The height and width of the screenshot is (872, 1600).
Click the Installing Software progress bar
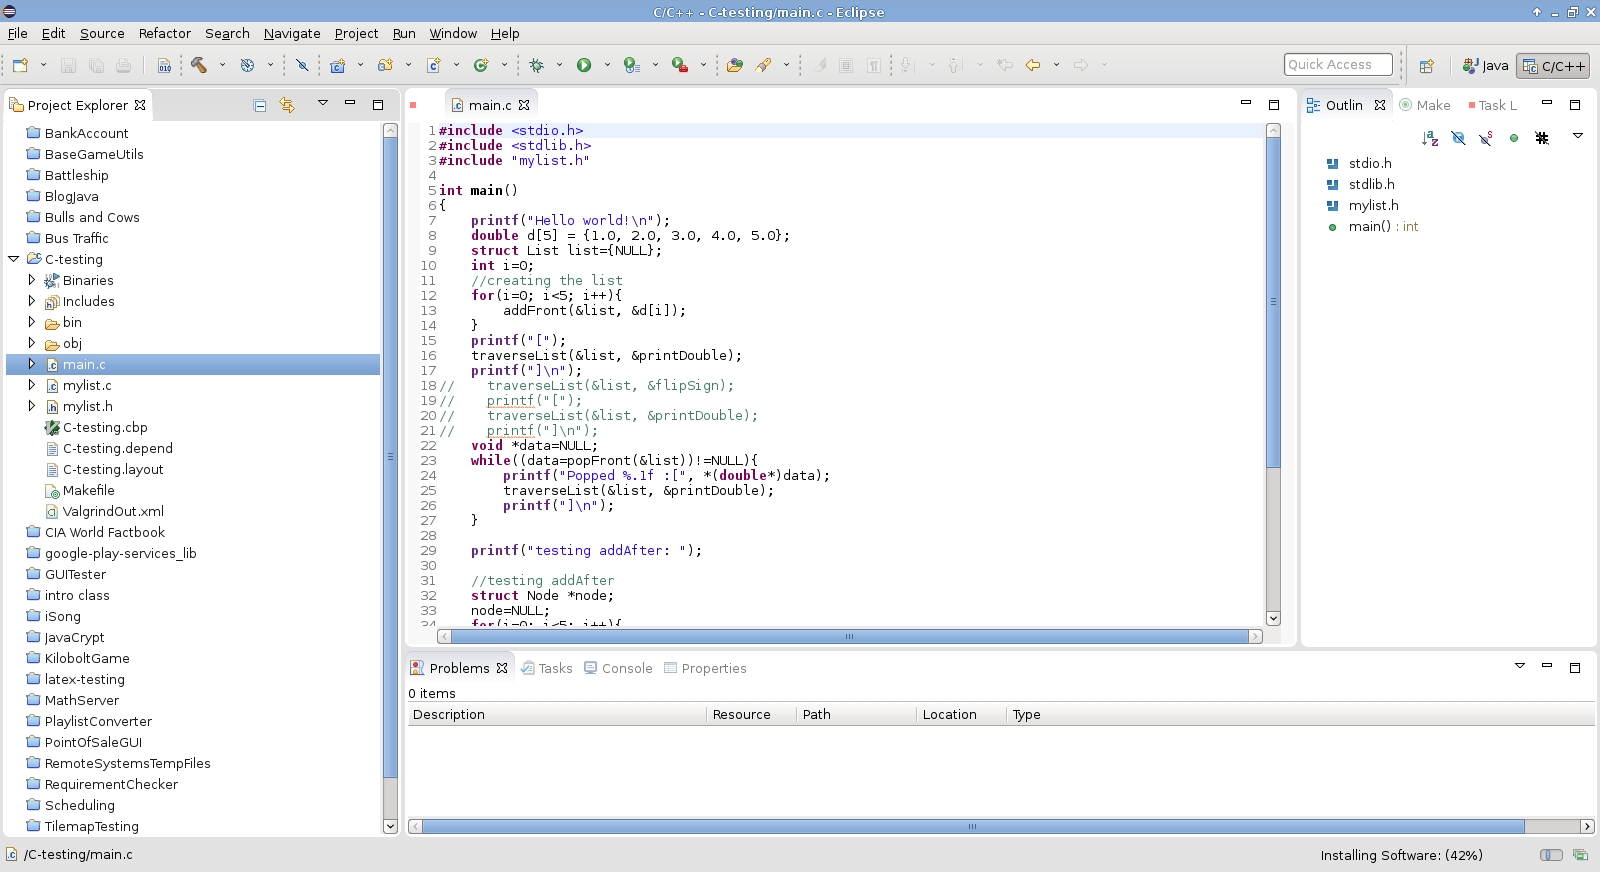(1551, 855)
